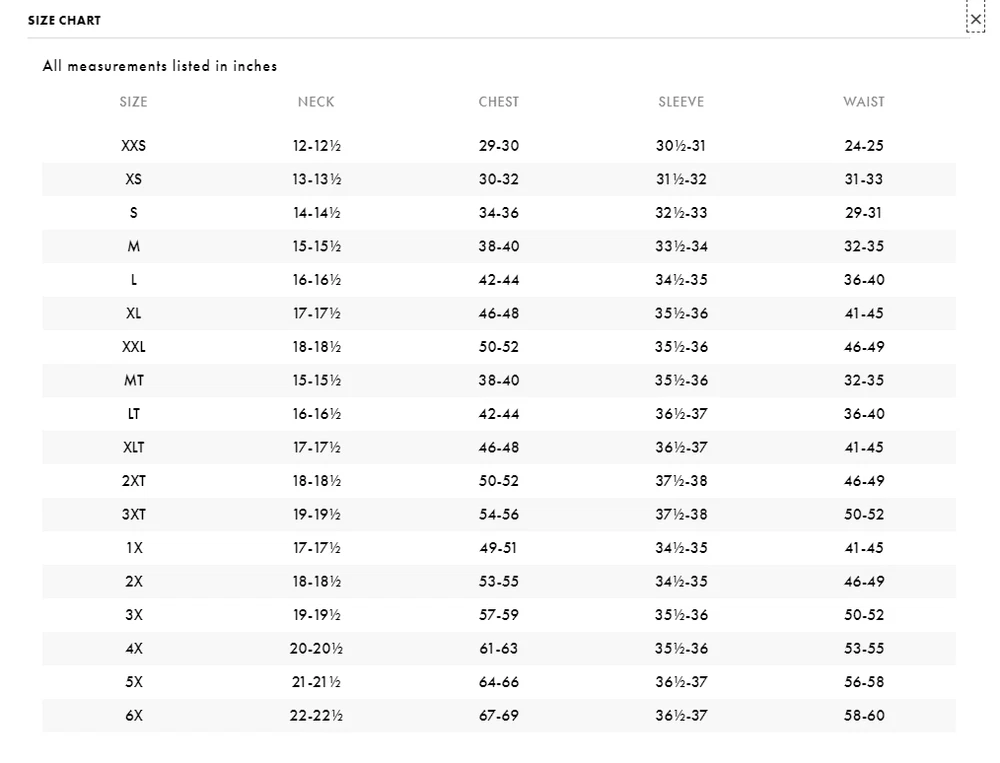1000x763 pixels.
Task: Click the 5X size label
Action: click(x=133, y=682)
